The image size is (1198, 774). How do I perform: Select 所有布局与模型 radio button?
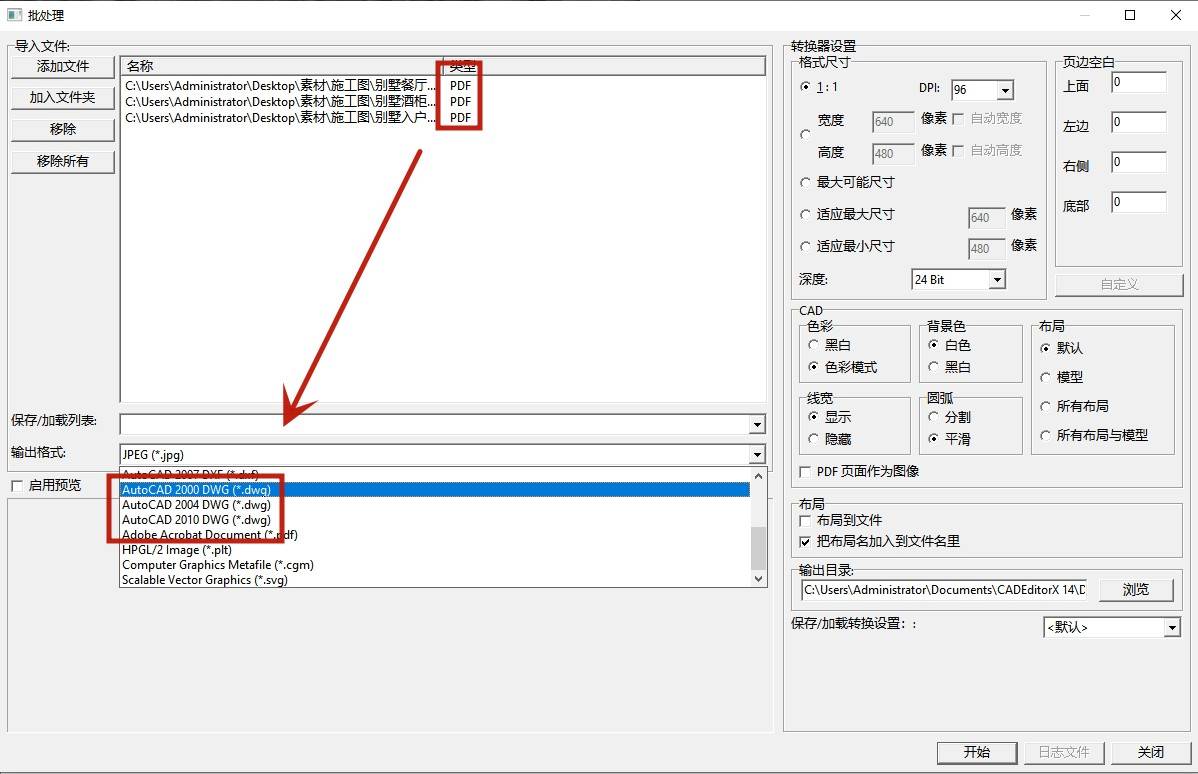(1045, 436)
